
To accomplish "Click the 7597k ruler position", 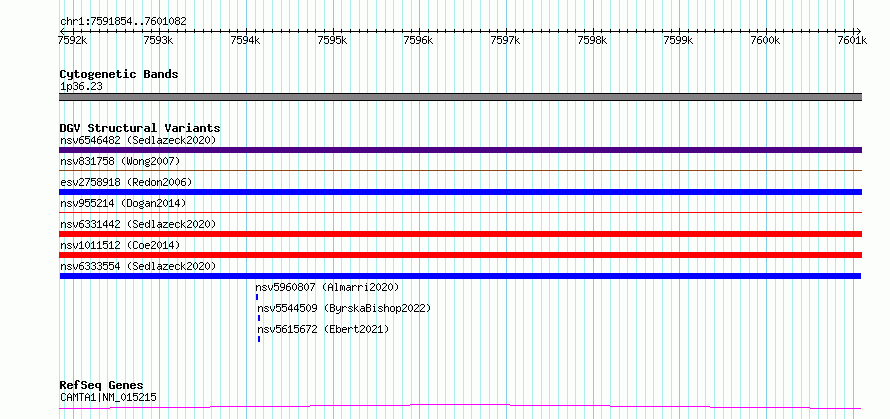I will click(506, 40).
